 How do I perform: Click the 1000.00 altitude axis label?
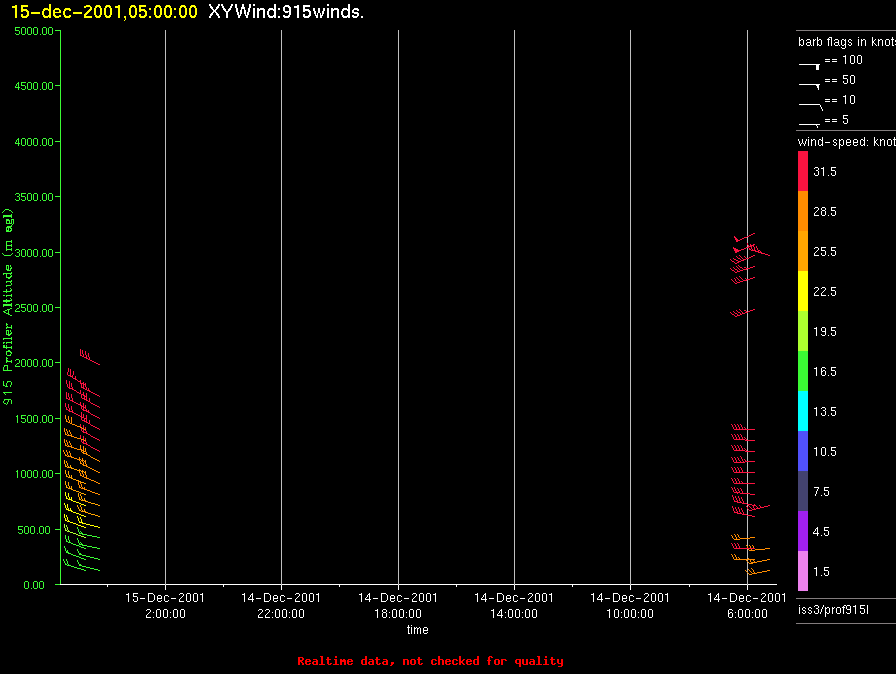pyautogui.click(x=34, y=474)
